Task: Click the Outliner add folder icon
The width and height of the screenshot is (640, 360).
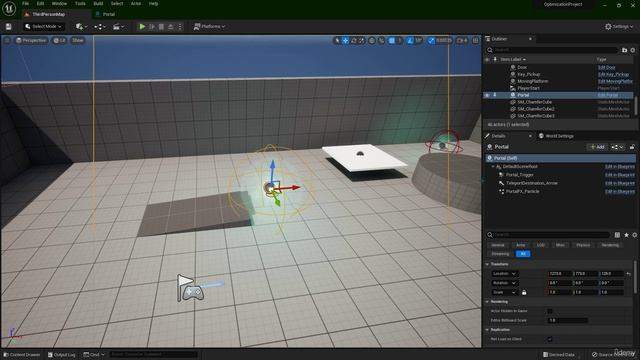Action: click(624, 50)
